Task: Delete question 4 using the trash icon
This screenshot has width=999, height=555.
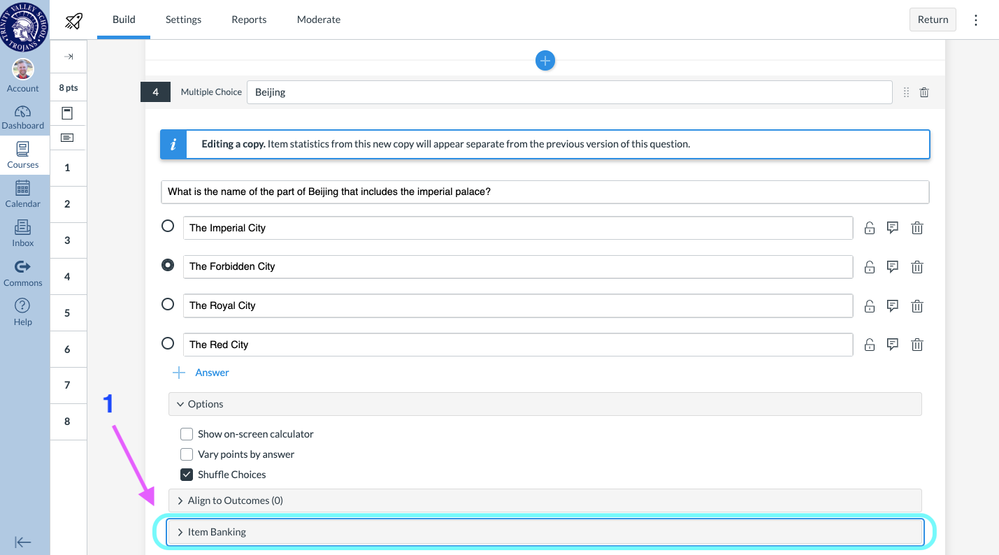Action: (x=924, y=92)
